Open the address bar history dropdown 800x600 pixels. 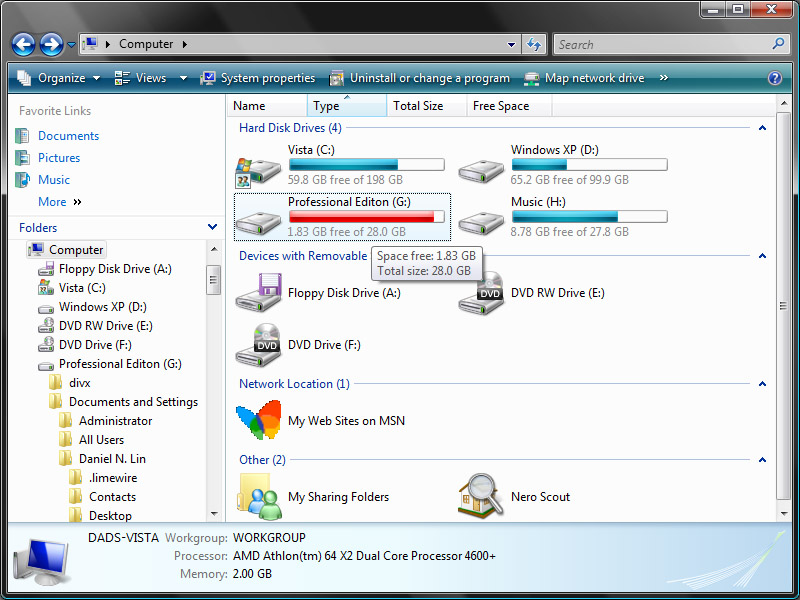(511, 44)
